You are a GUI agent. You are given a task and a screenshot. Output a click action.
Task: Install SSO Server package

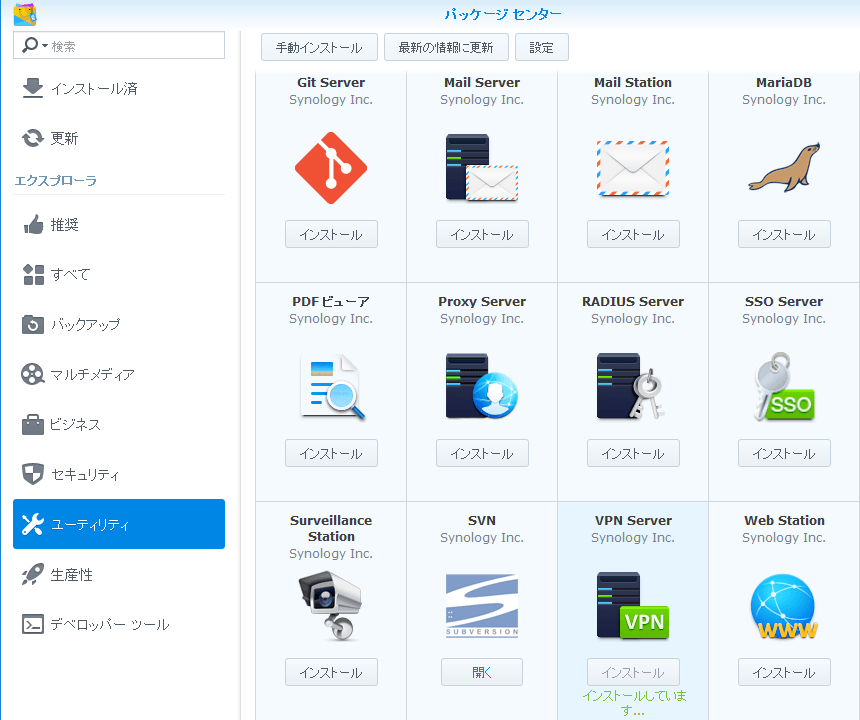pos(784,453)
